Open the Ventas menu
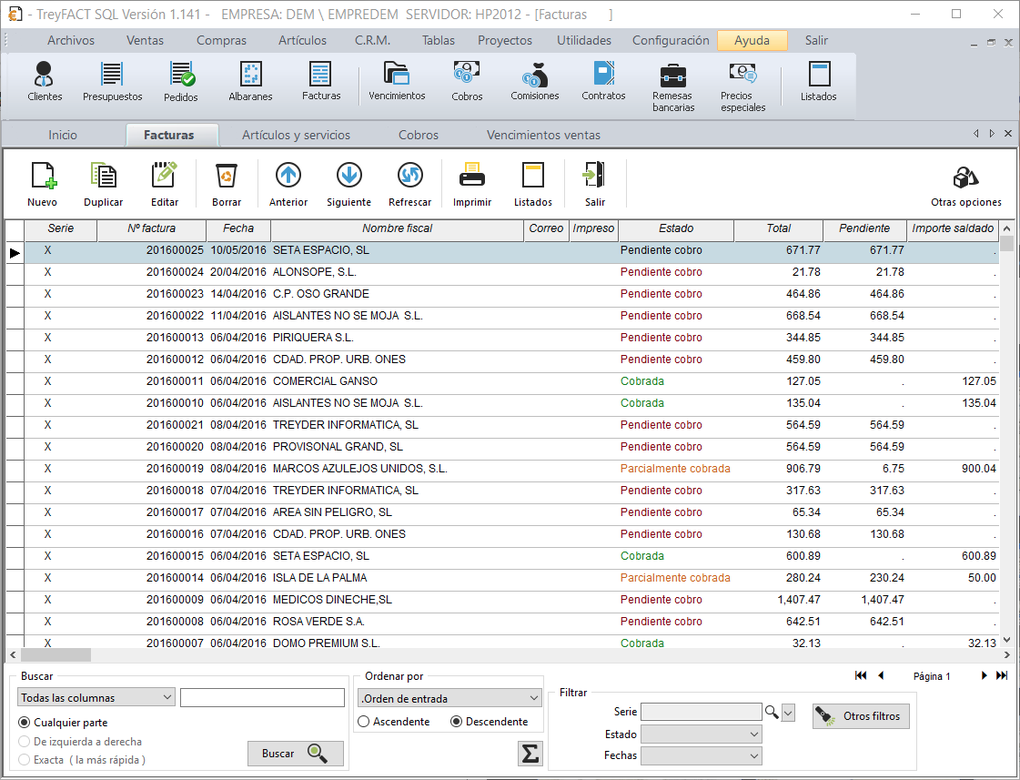Viewport: 1020px width, 780px height. coord(145,40)
